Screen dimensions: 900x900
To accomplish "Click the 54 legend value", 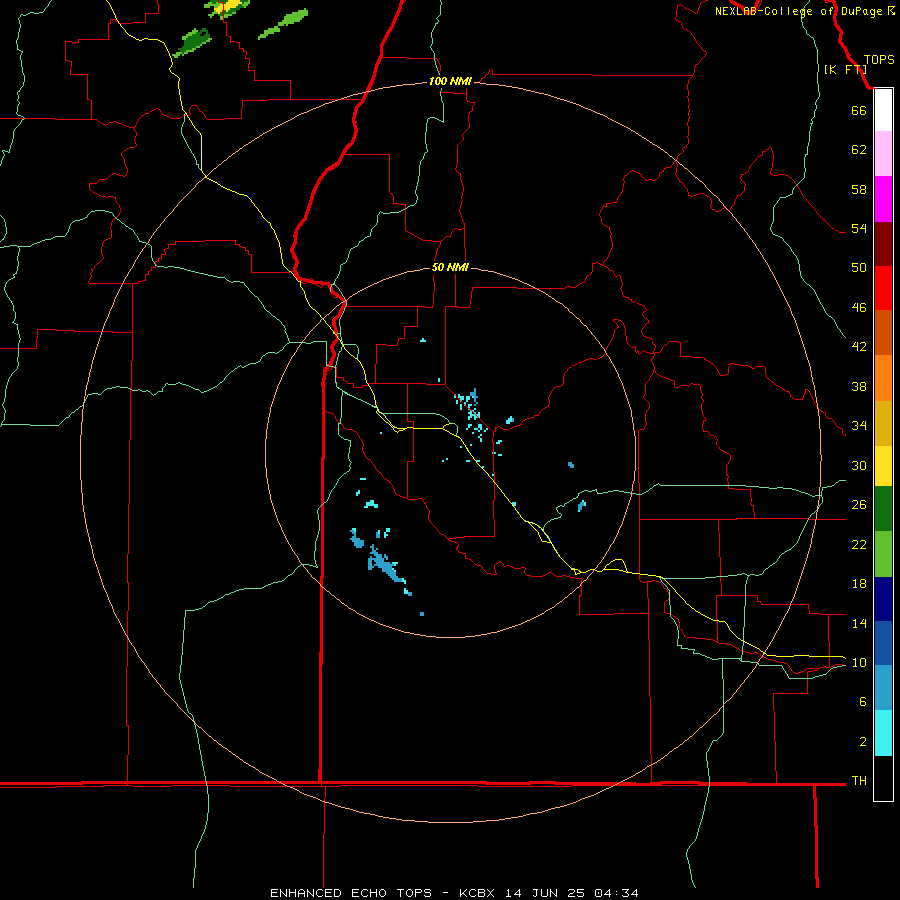I will [859, 228].
